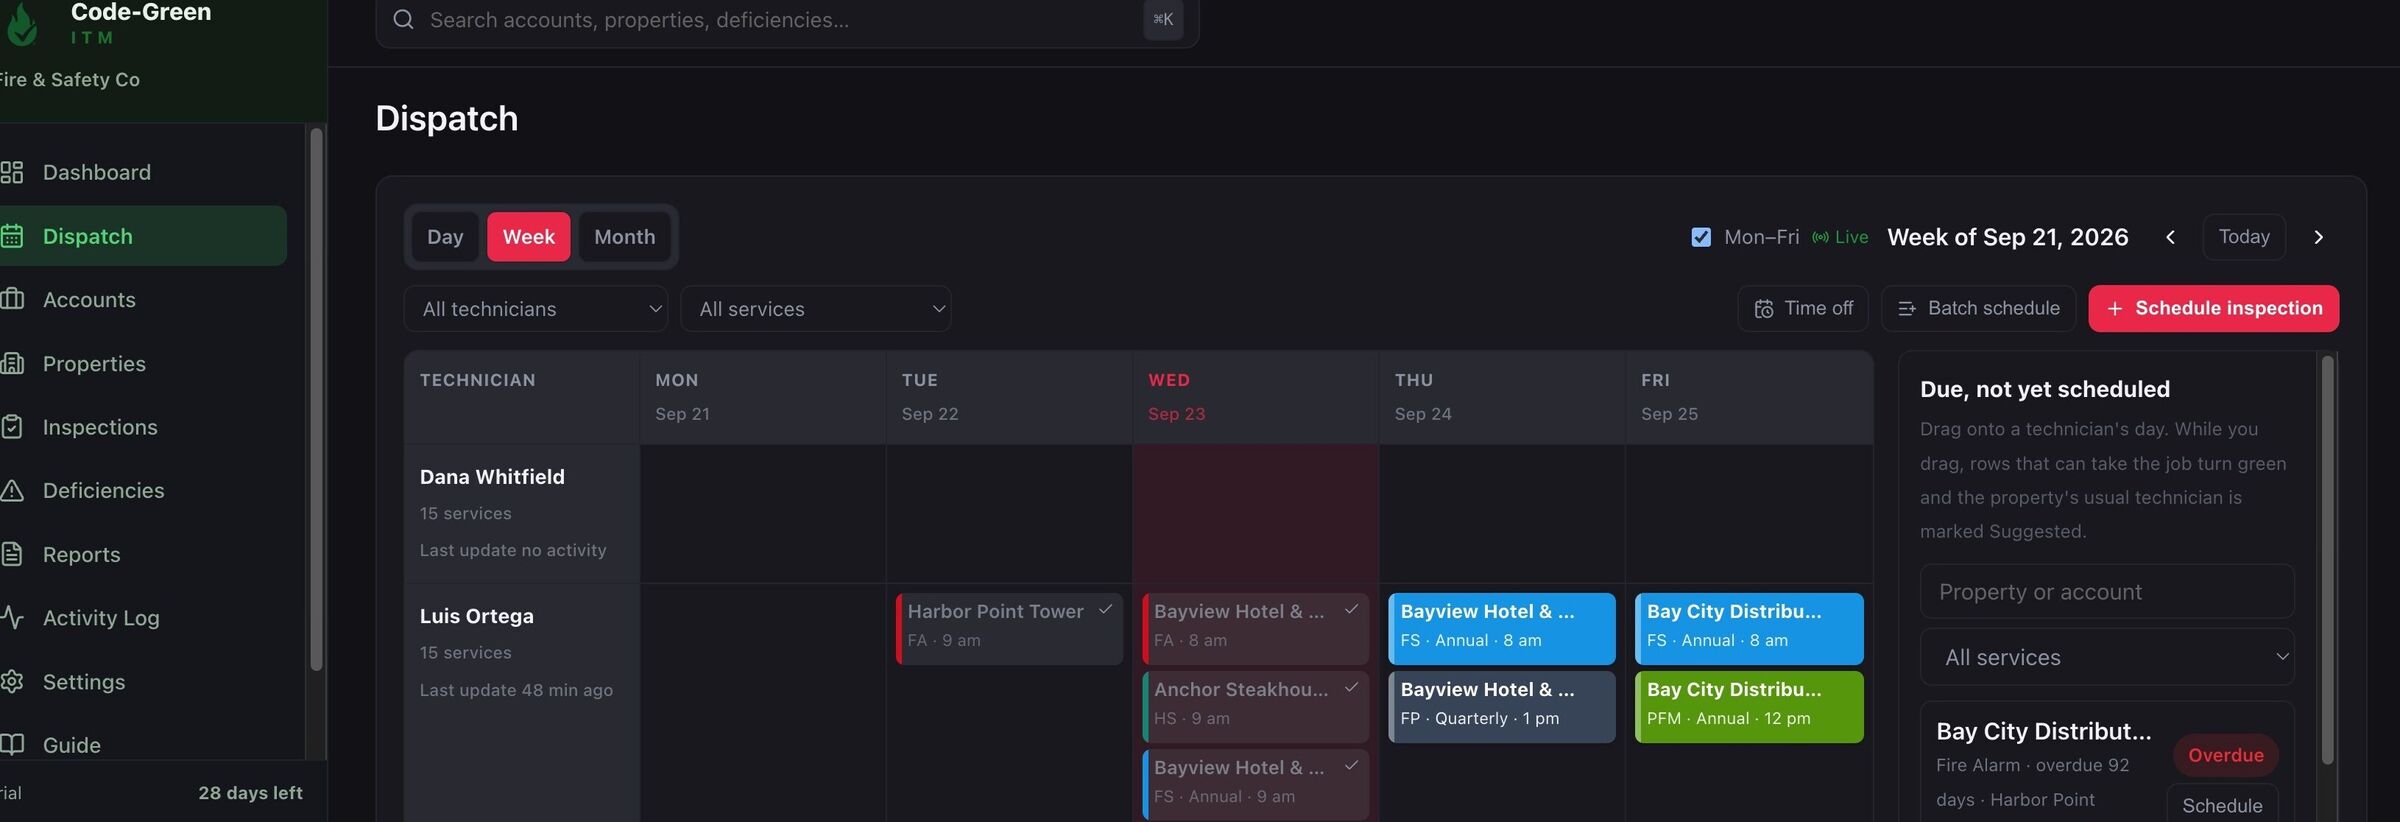Open Inspections page from the sidebar
2400x822 pixels.
click(143, 427)
